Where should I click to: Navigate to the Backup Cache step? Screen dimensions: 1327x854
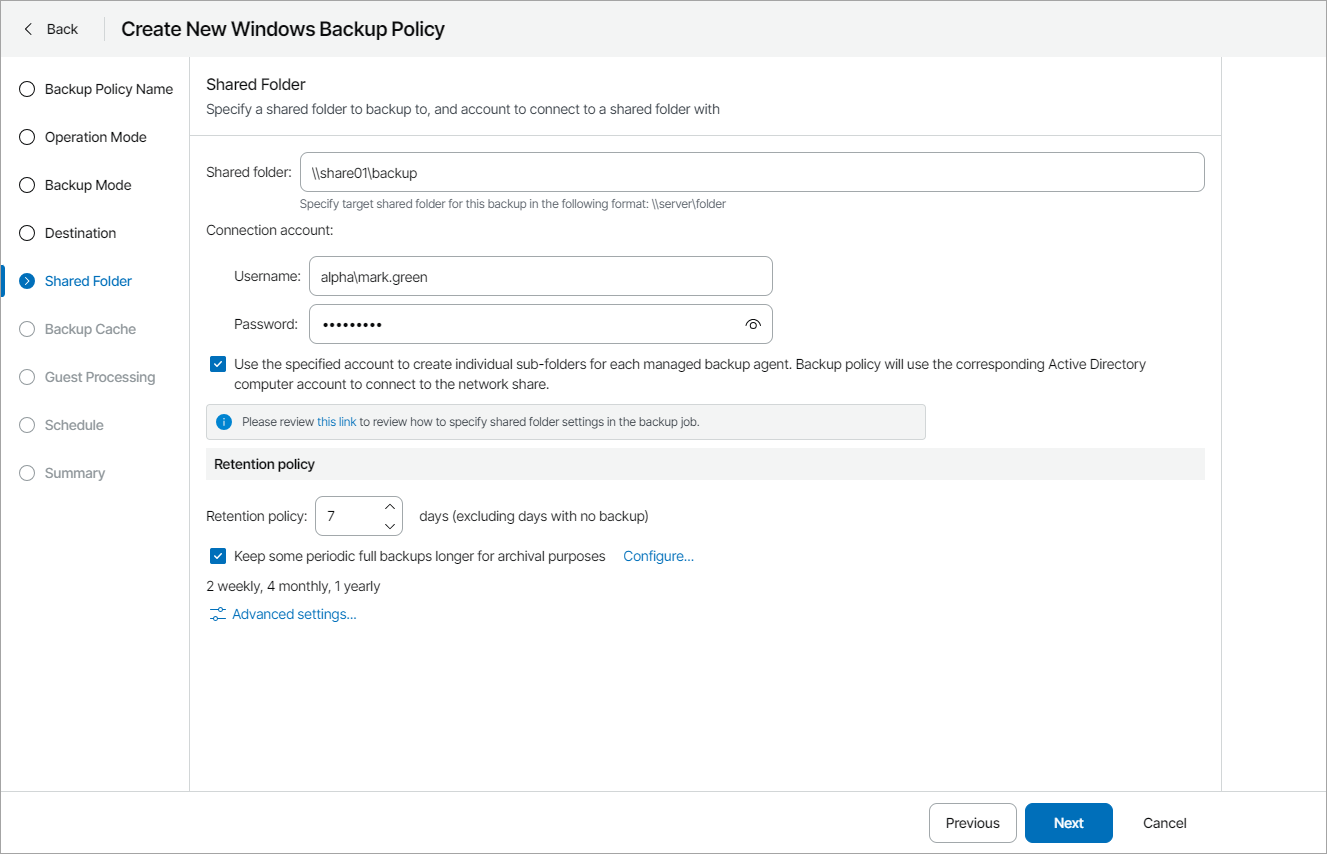point(26,329)
